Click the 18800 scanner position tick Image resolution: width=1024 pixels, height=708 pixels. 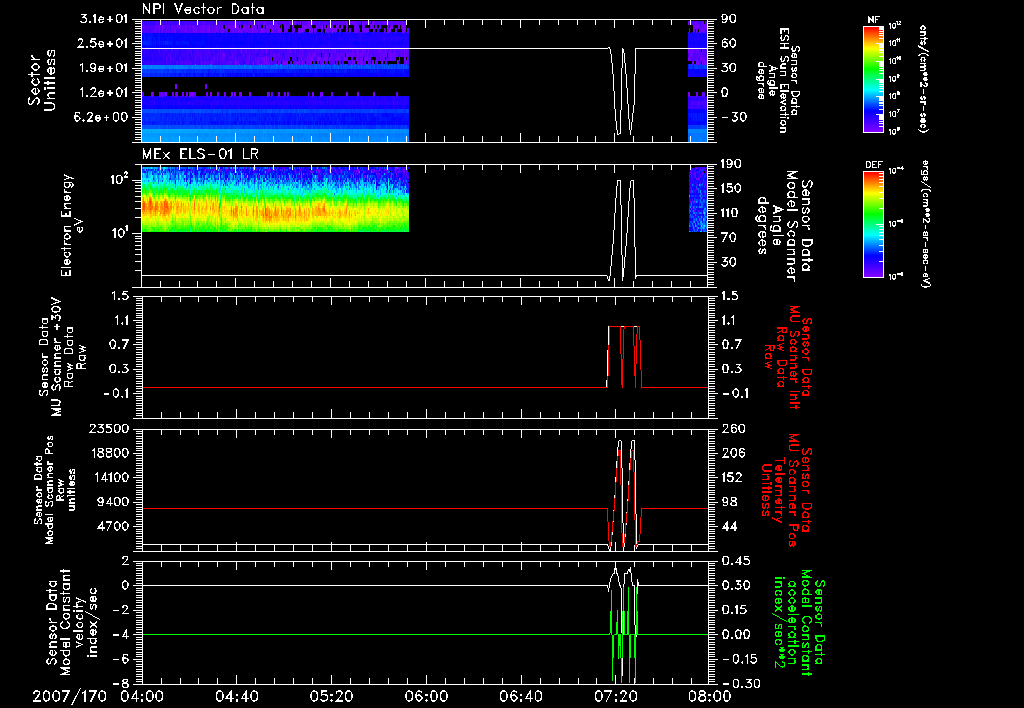109,453
